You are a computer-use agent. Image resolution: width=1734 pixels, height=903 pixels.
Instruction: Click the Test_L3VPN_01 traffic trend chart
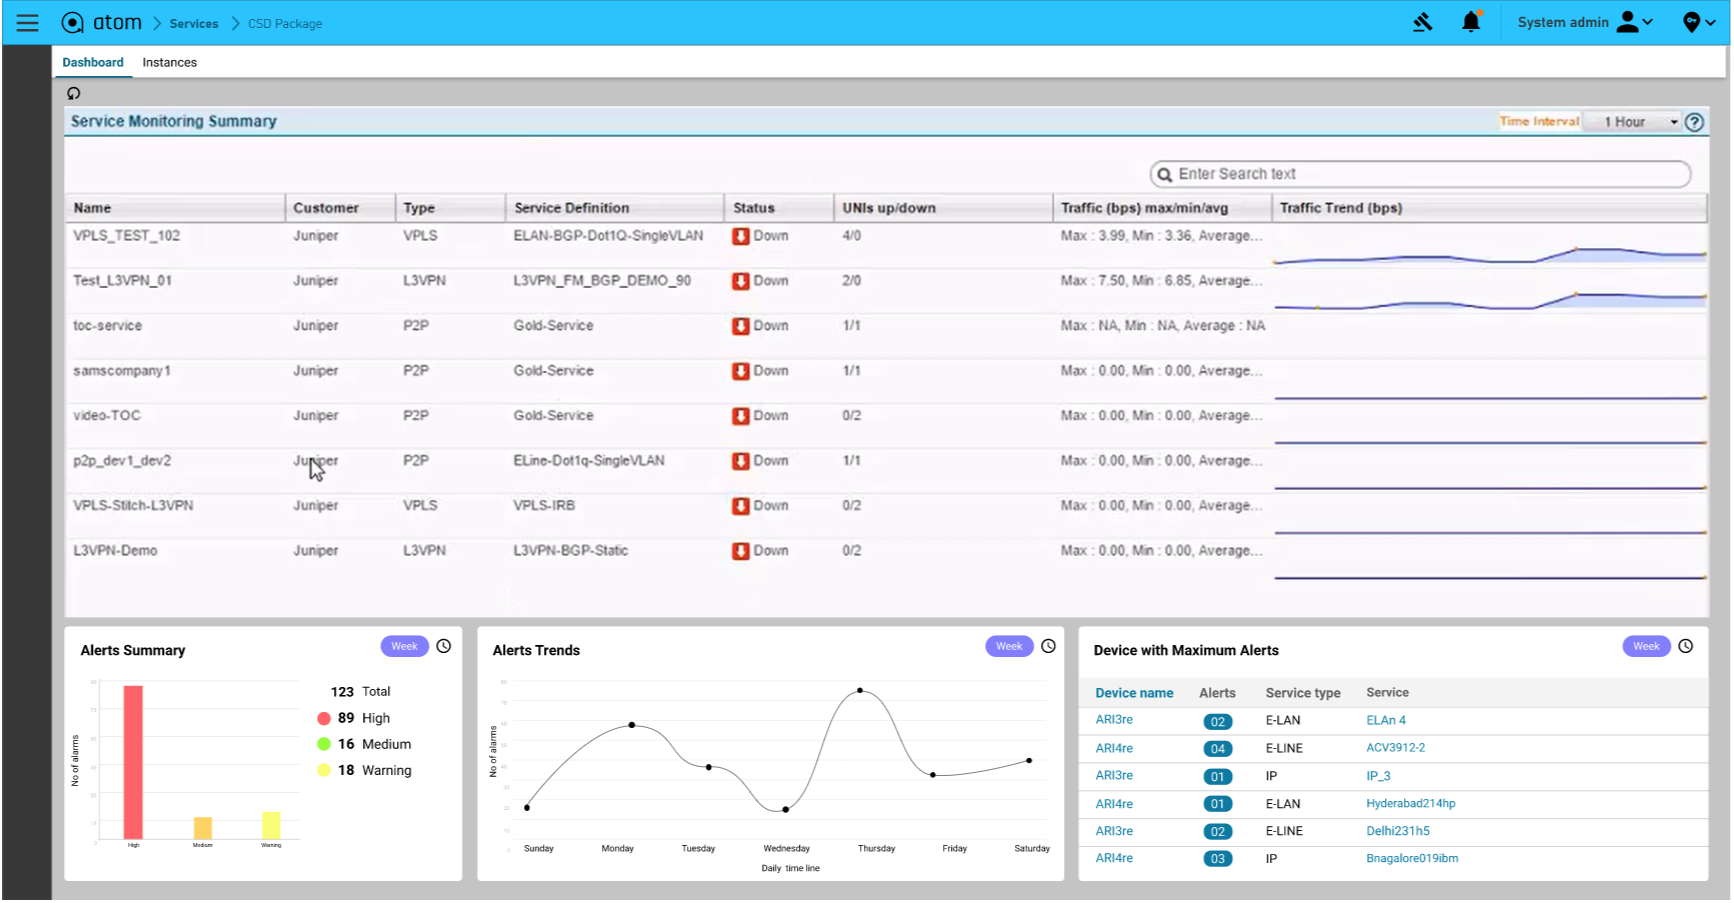(x=1490, y=299)
